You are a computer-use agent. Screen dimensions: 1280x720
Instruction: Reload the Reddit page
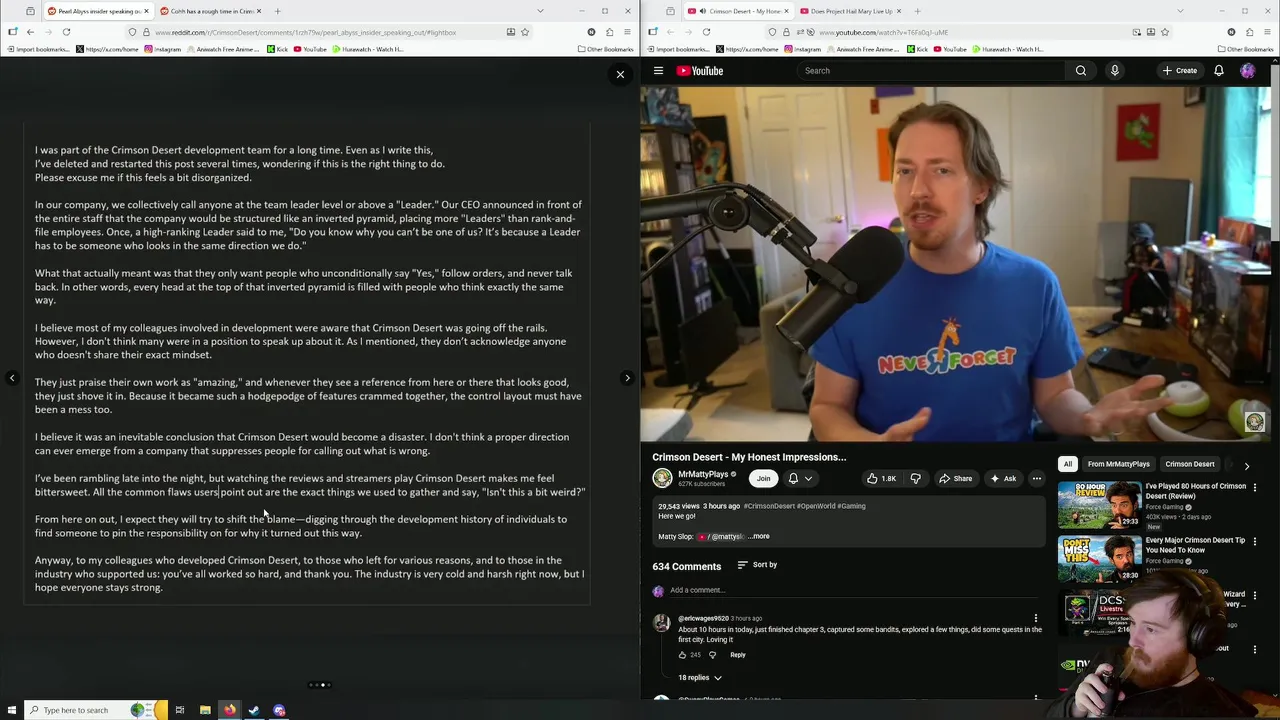point(66,32)
